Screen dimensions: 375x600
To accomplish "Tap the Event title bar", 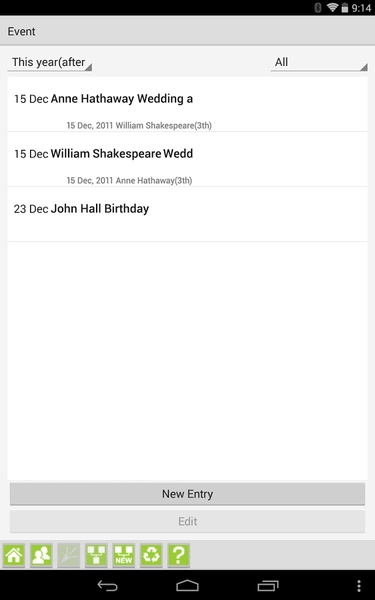I will pyautogui.click(x=188, y=31).
